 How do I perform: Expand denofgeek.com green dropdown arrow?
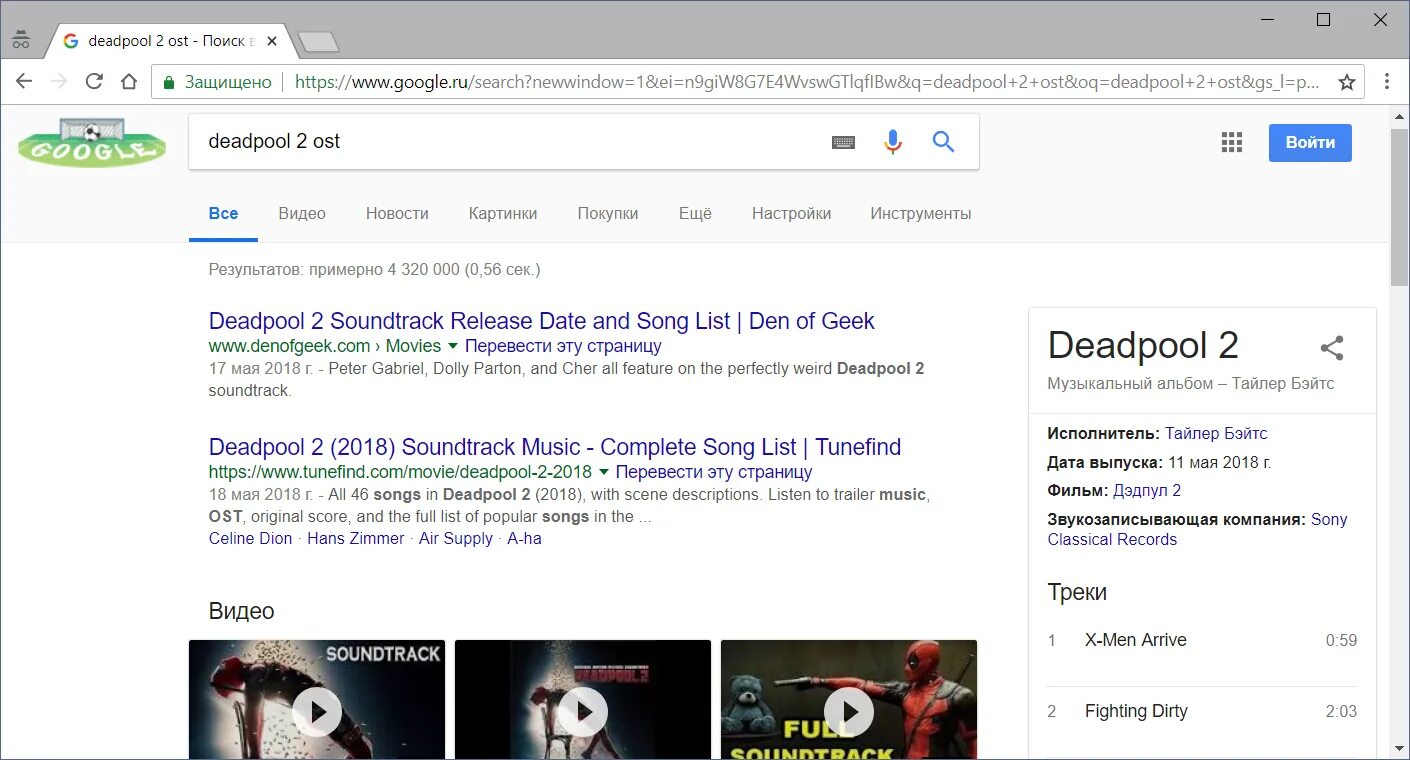coord(453,346)
